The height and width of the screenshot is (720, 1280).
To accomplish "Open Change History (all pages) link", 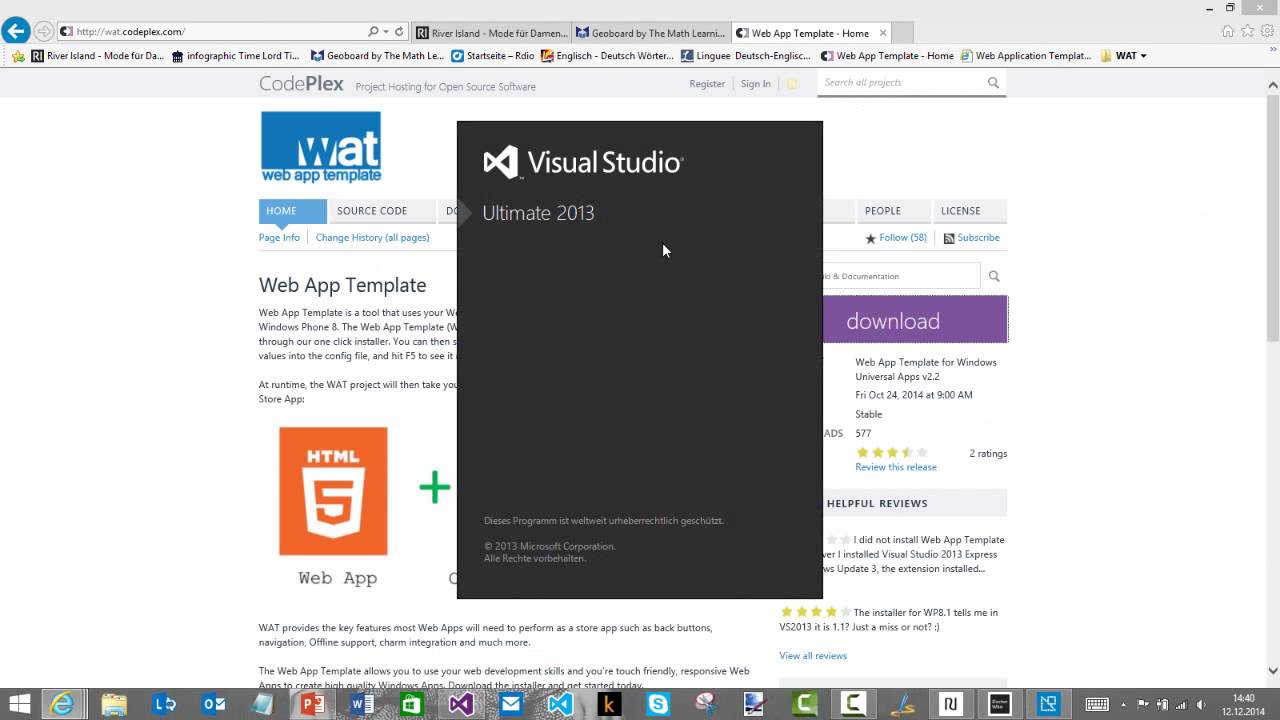I will (x=372, y=238).
